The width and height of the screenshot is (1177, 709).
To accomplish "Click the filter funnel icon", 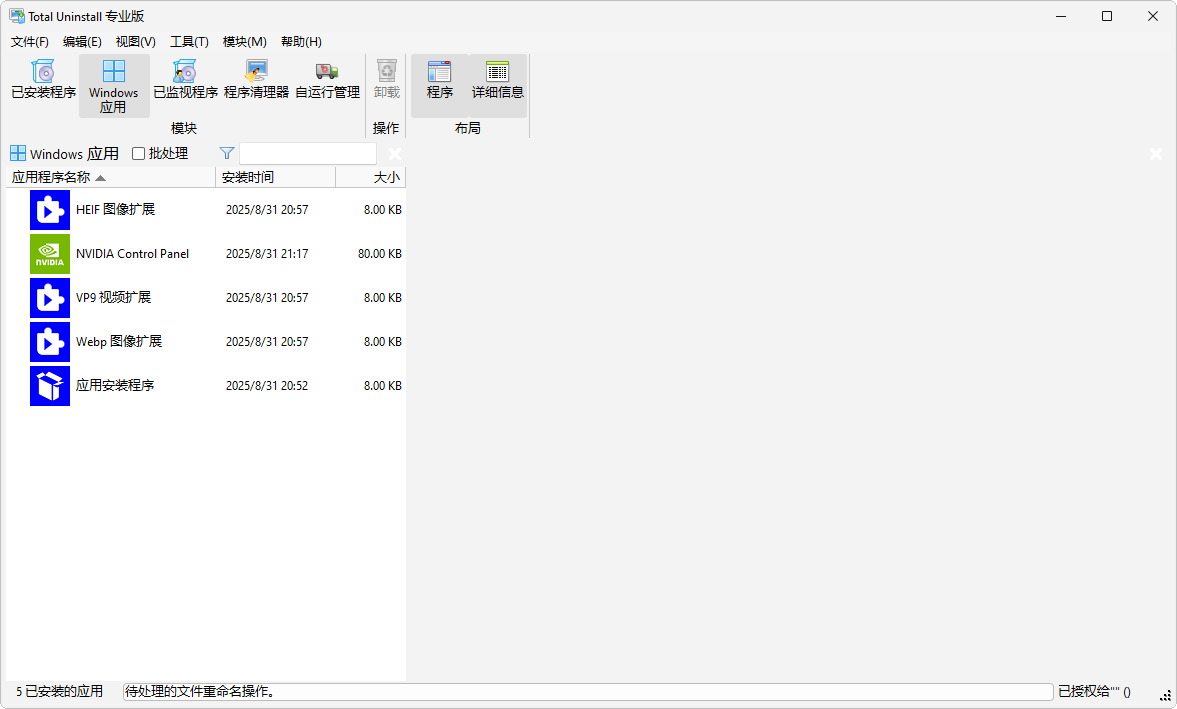I will coord(226,153).
